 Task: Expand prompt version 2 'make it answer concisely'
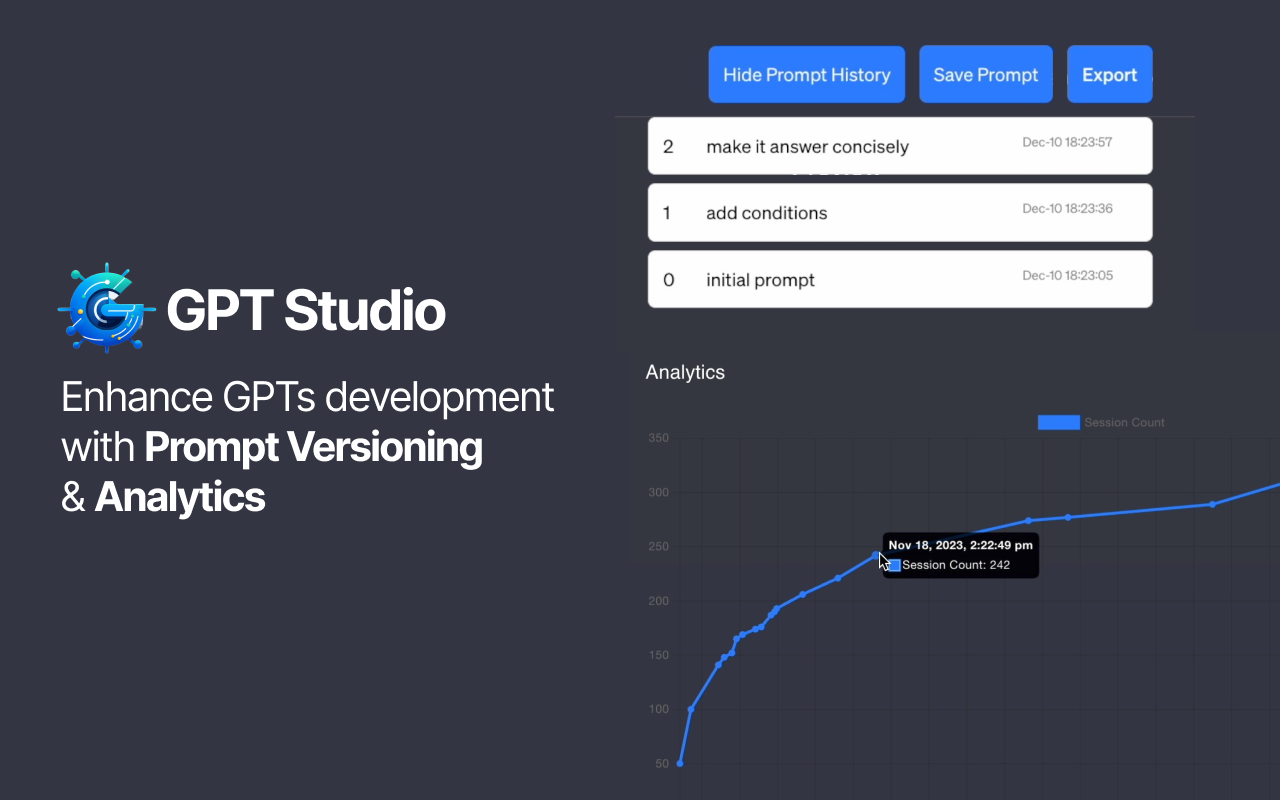[900, 145]
